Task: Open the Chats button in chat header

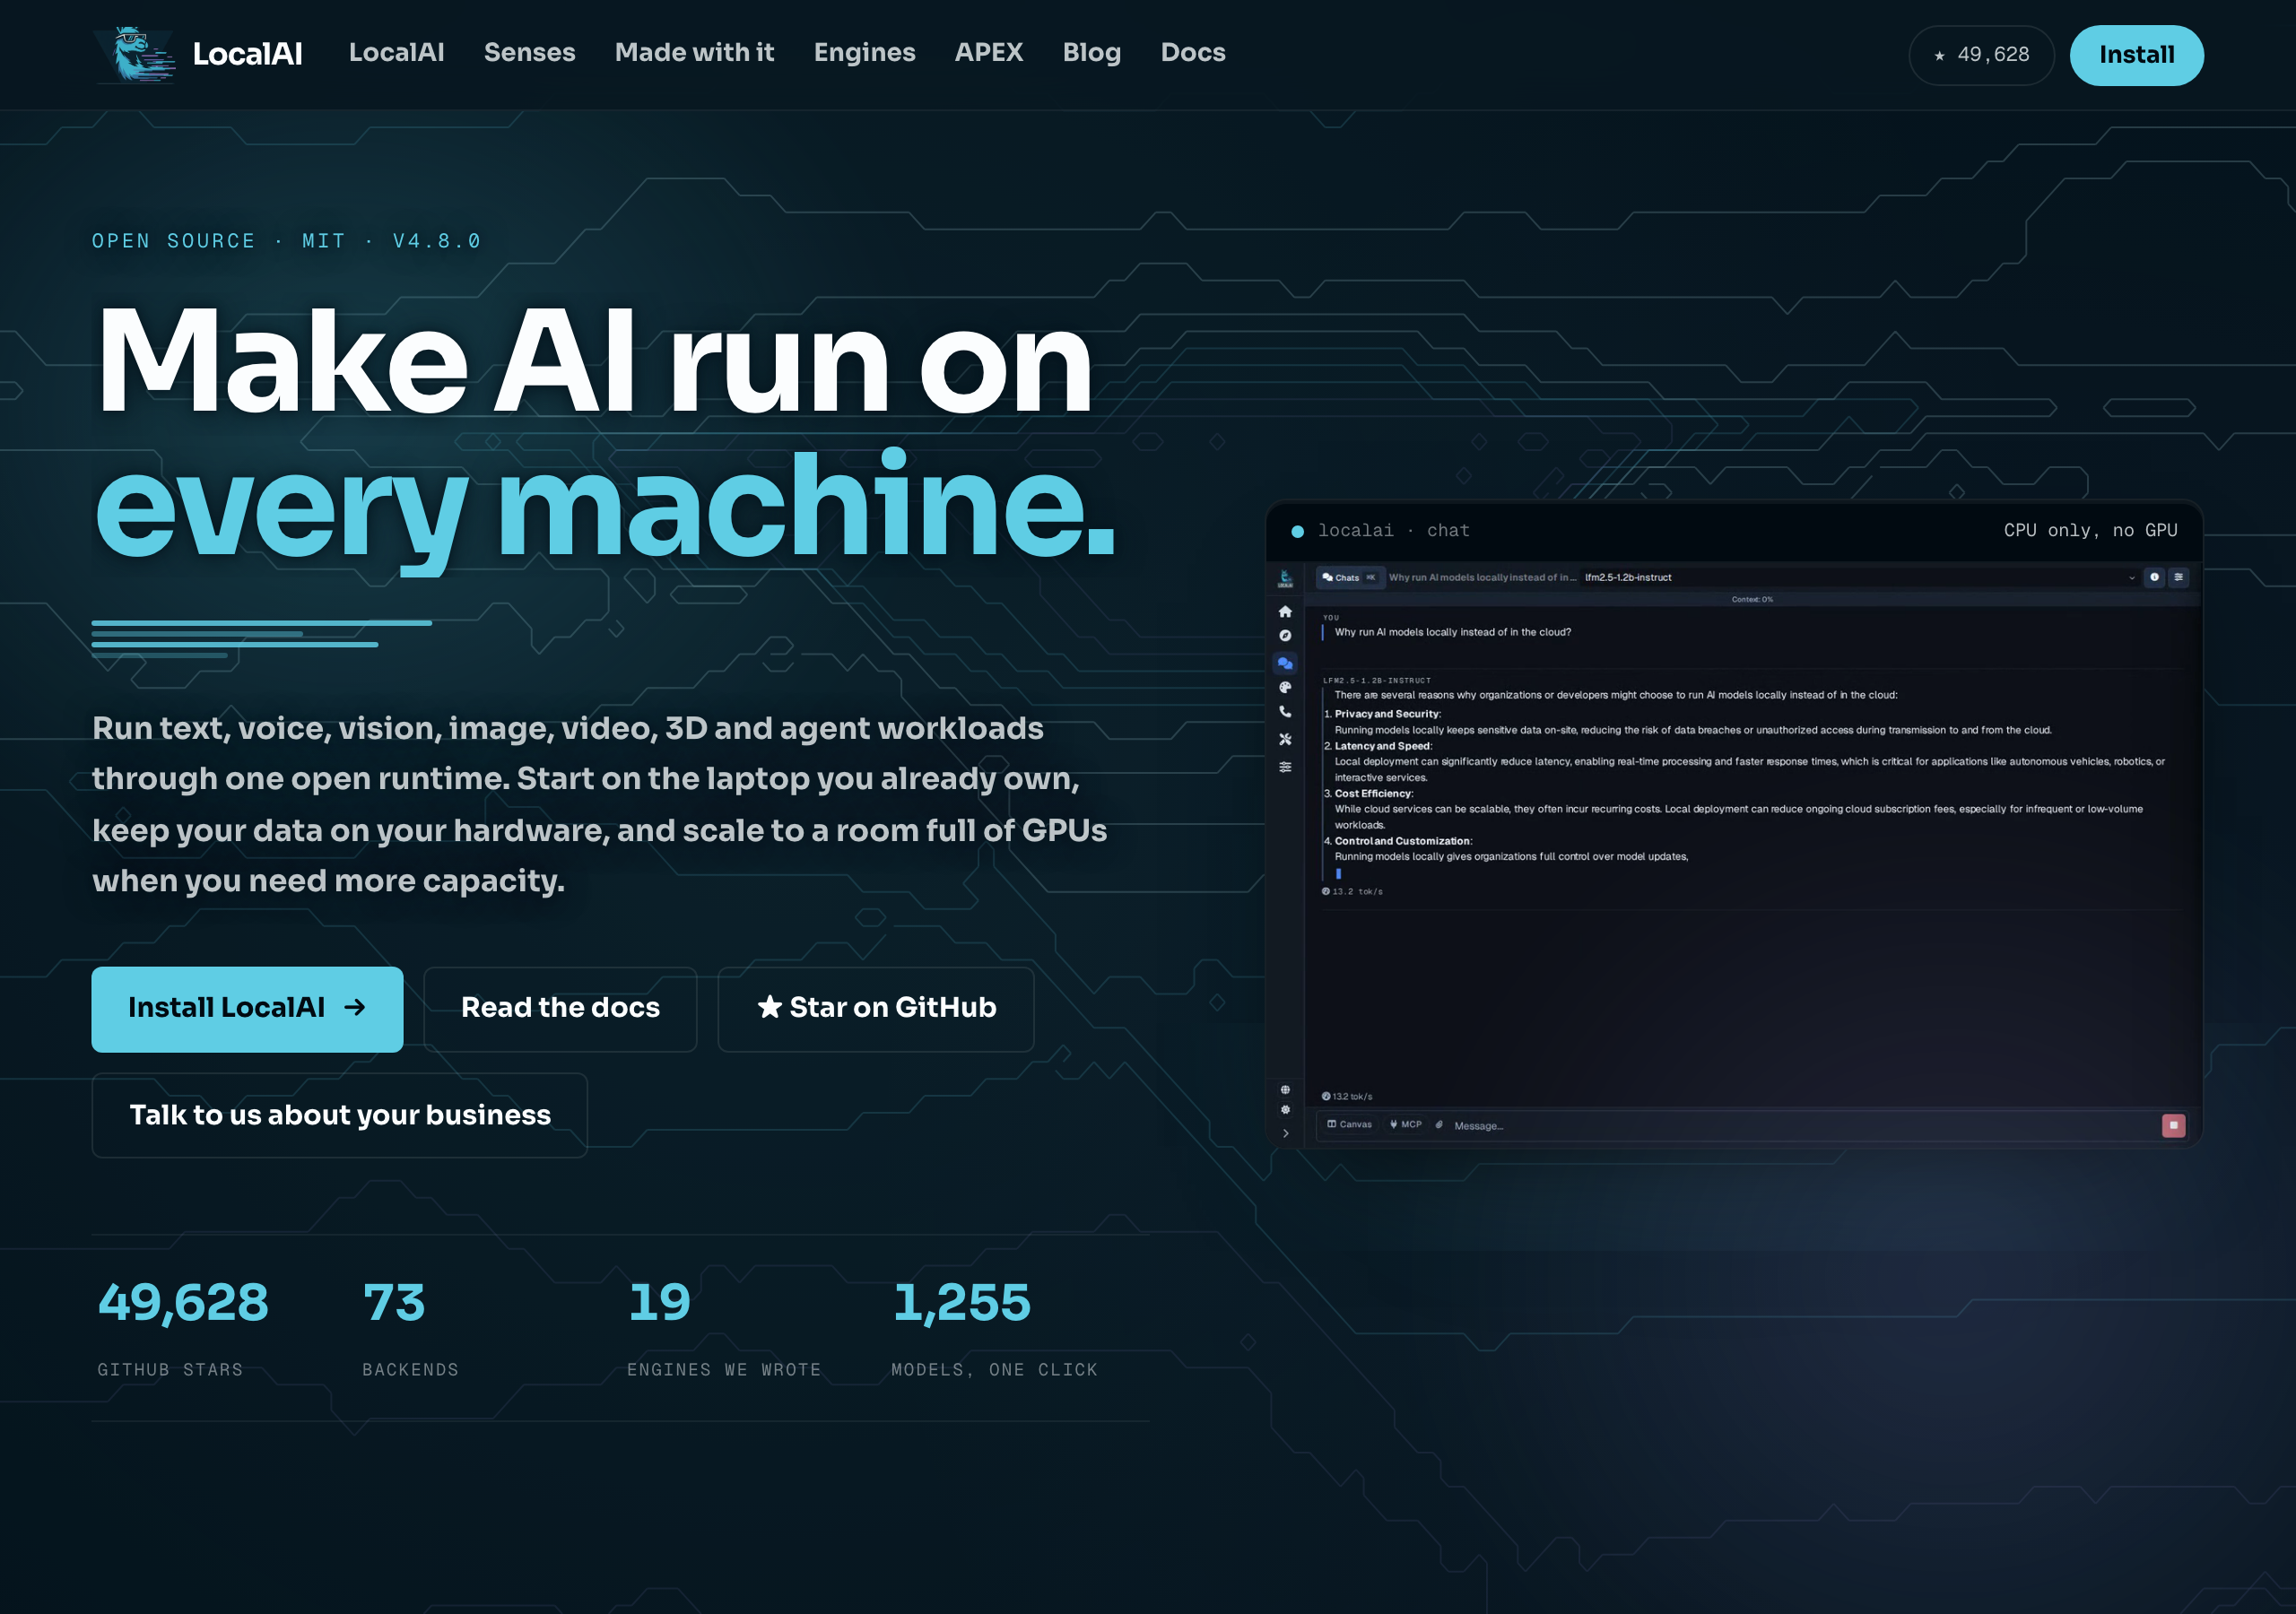Action: 1349,577
